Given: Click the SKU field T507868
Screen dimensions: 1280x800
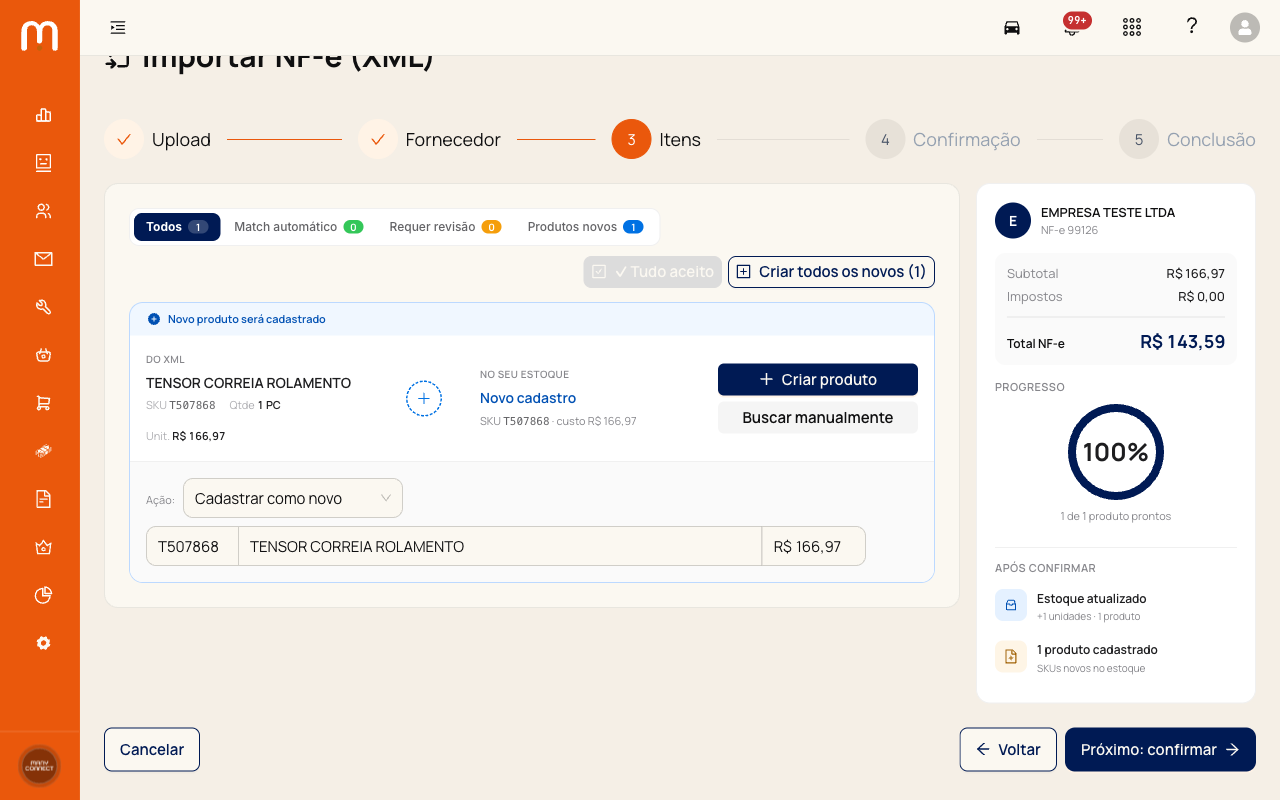Looking at the screenshot, I should pyautogui.click(x=192, y=546).
